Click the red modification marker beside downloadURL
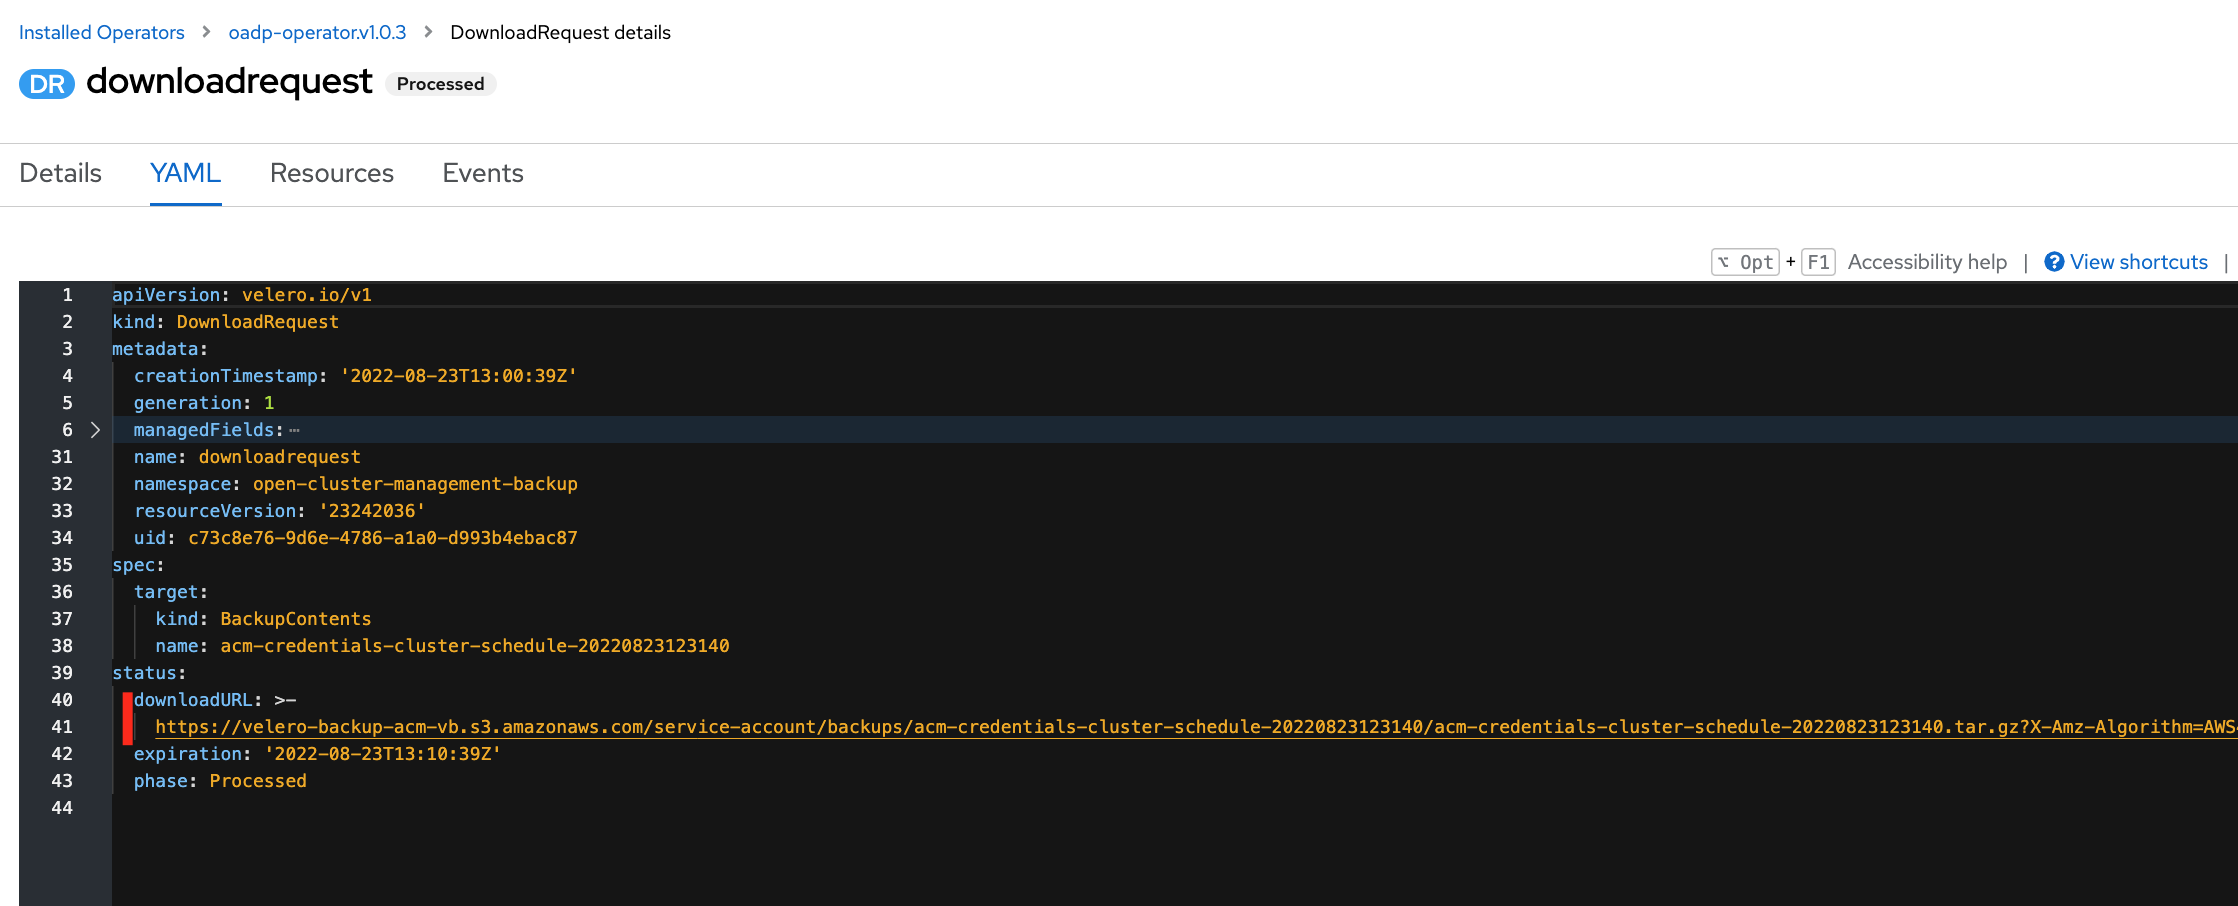Screen dimensions: 2238x906 click(127, 713)
